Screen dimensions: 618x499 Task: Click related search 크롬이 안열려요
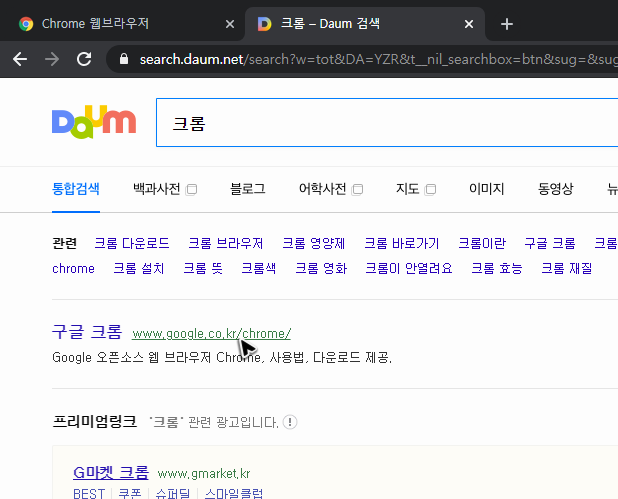(x=409, y=269)
